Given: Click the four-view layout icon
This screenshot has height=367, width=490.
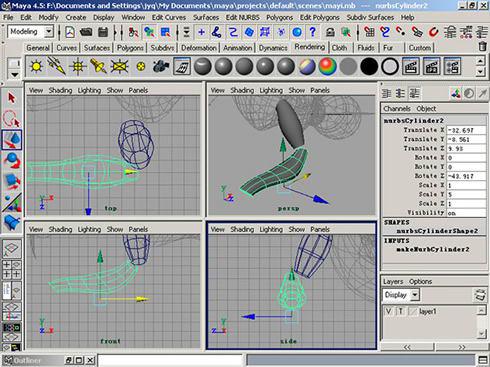Looking at the screenshot, I should point(12,269).
